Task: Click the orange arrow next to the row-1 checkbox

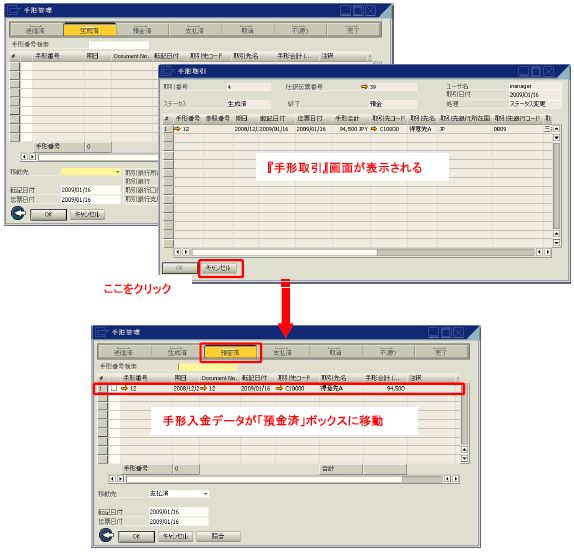Action: (x=124, y=388)
